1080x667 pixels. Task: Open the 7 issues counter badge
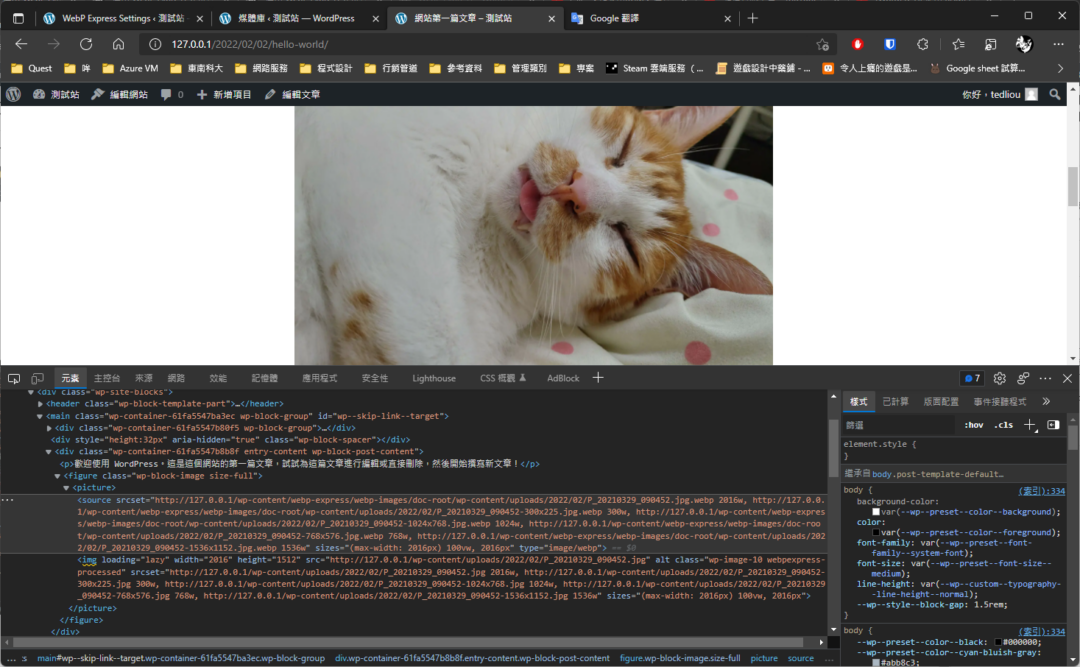pos(973,378)
